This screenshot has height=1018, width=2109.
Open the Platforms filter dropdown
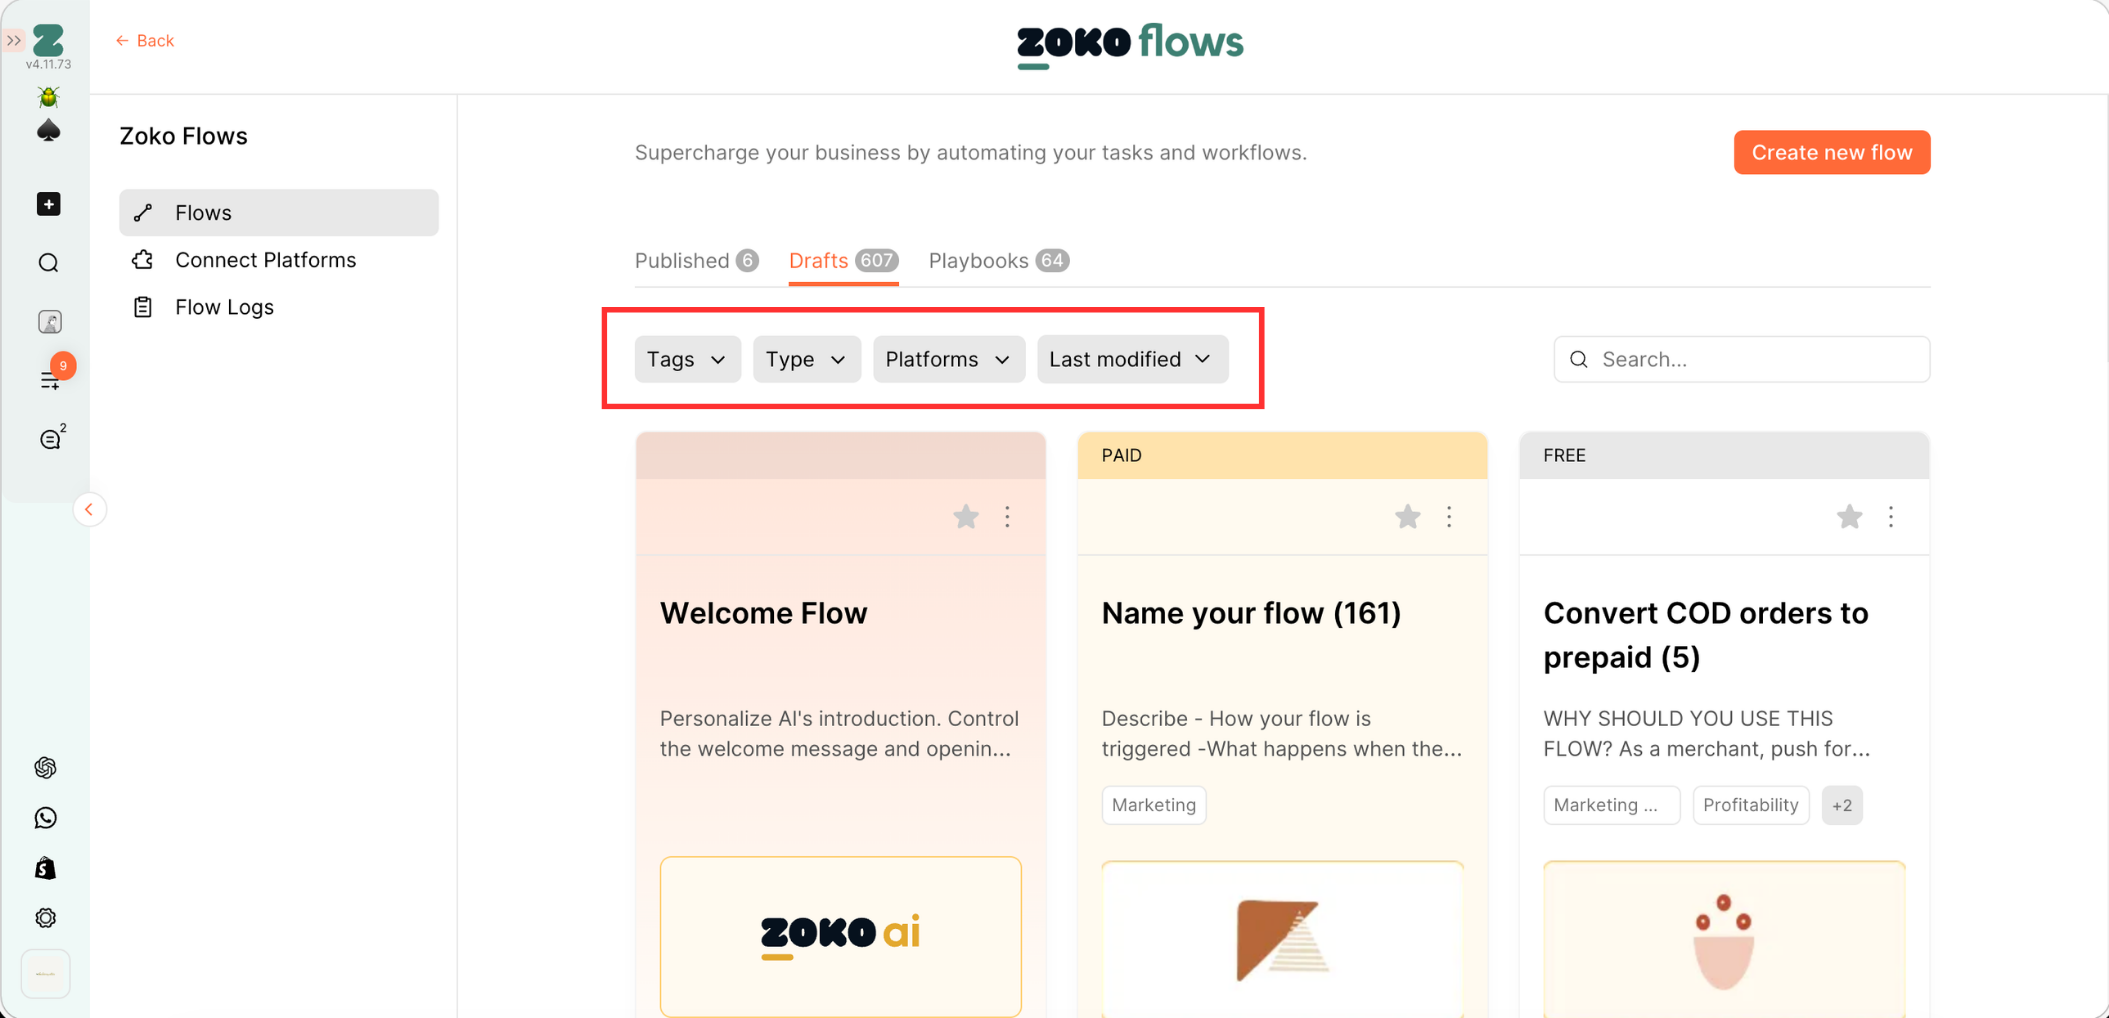pyautogui.click(x=949, y=359)
